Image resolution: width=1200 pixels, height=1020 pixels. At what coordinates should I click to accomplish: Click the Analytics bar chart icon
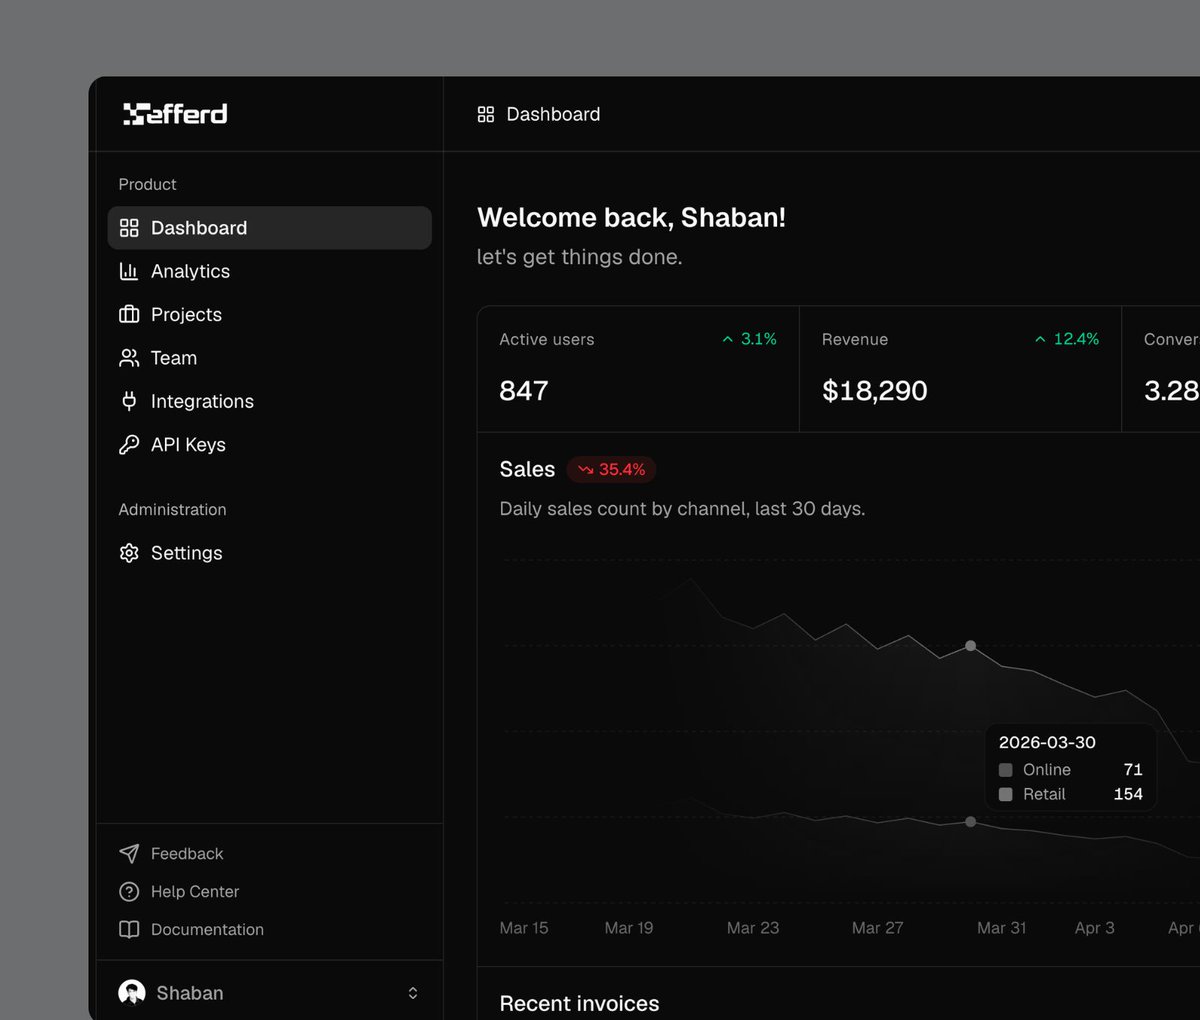[x=129, y=271]
